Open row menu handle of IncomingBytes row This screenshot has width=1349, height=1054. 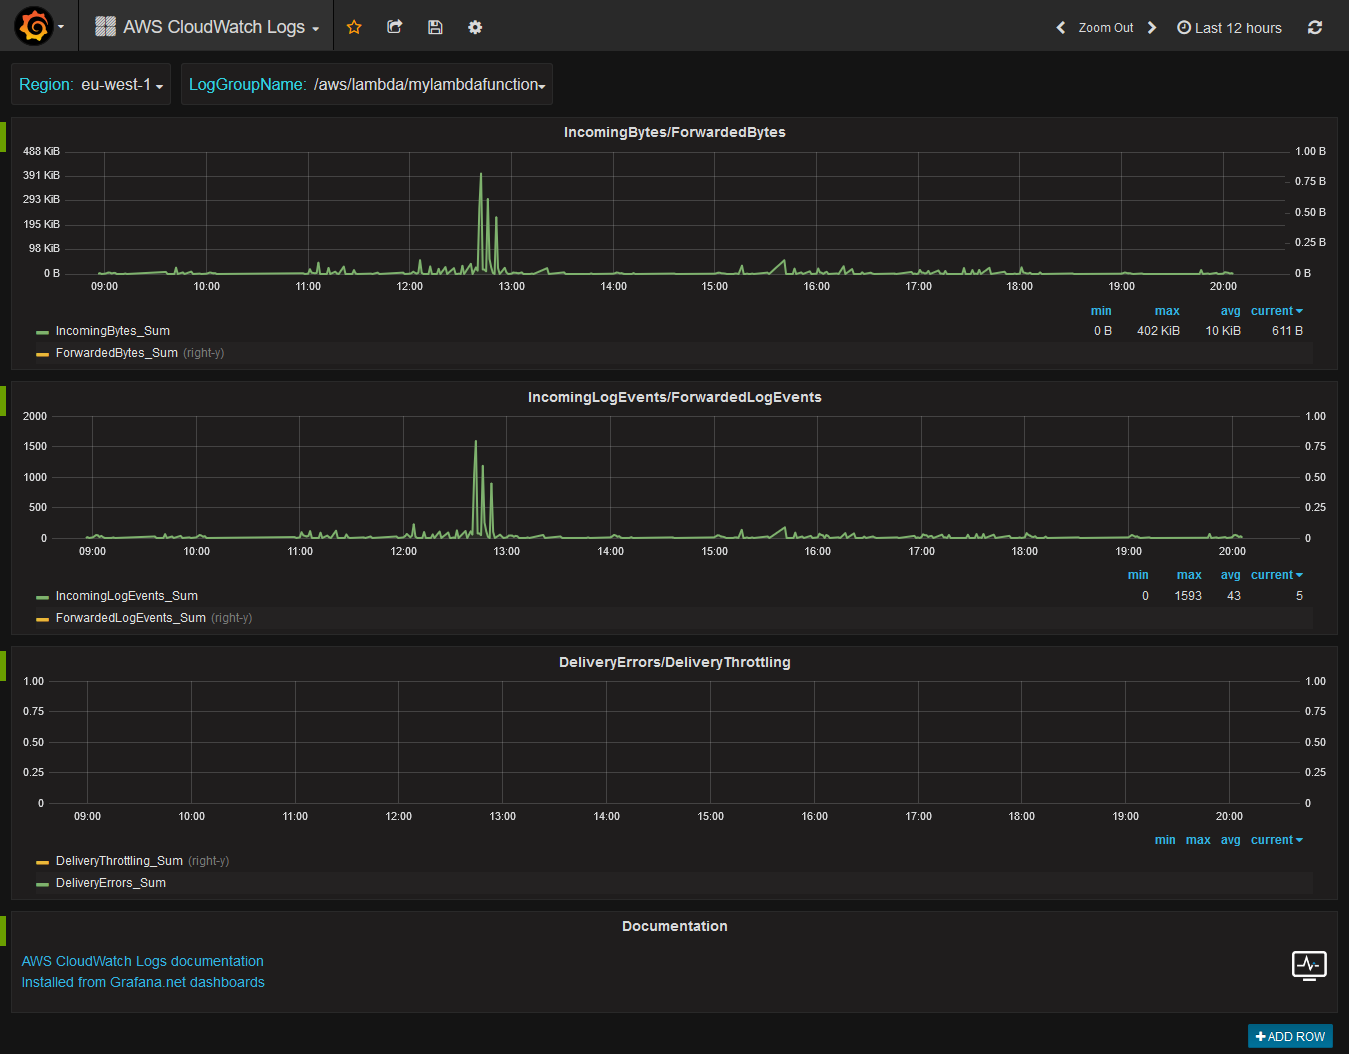tap(3, 137)
